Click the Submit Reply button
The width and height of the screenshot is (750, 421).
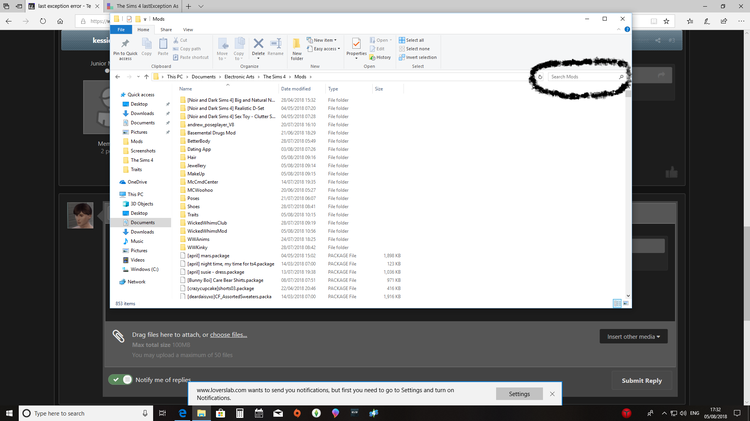(641, 381)
